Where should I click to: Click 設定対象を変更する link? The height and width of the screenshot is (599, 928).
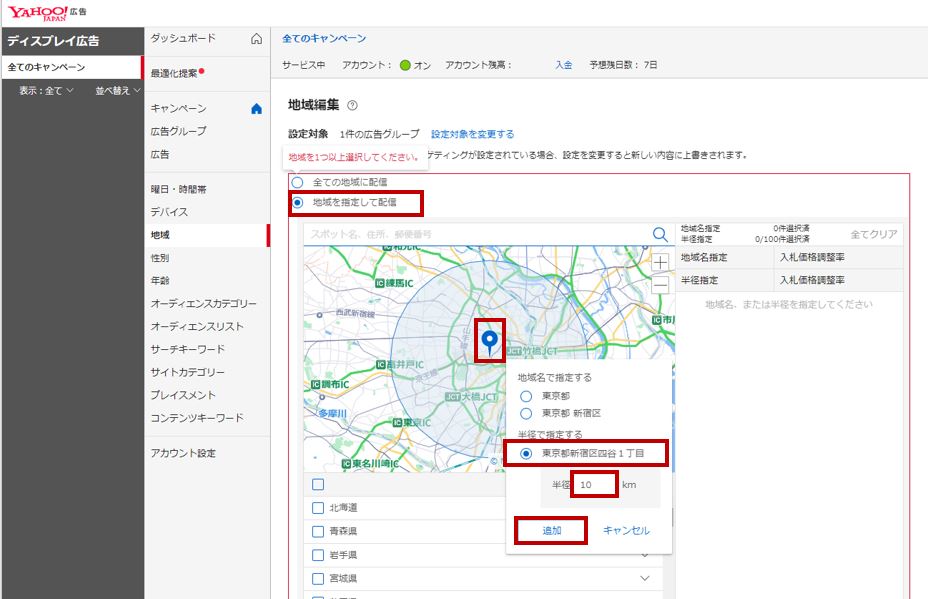click(x=472, y=134)
